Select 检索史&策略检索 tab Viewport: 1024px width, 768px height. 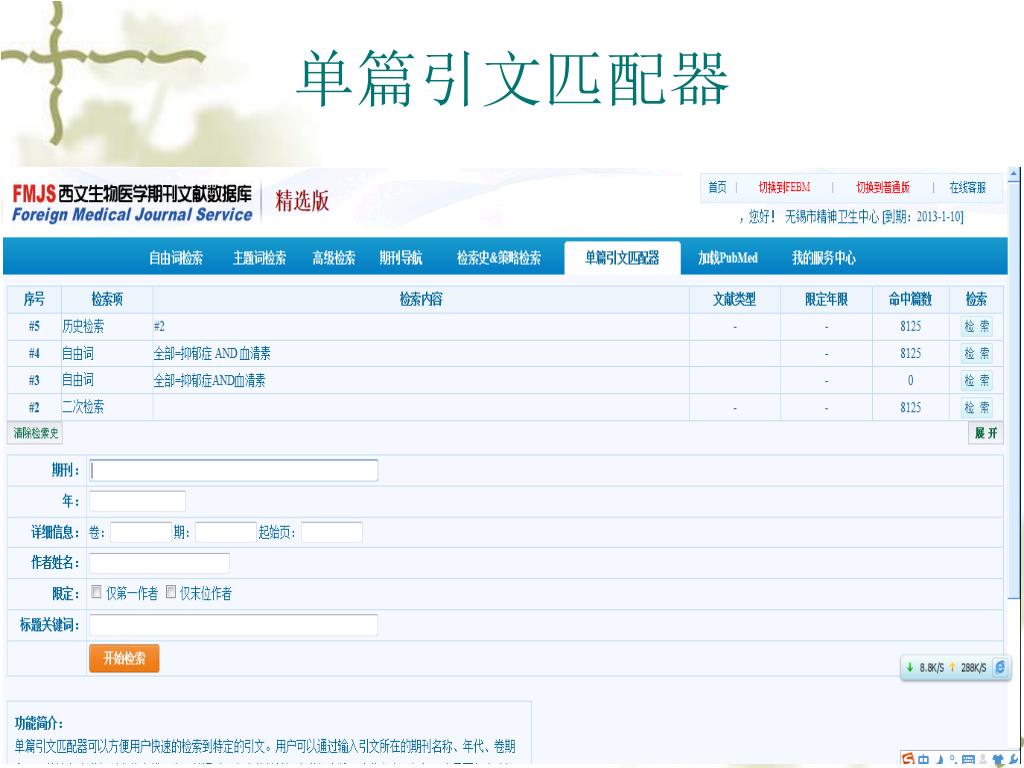(x=499, y=258)
